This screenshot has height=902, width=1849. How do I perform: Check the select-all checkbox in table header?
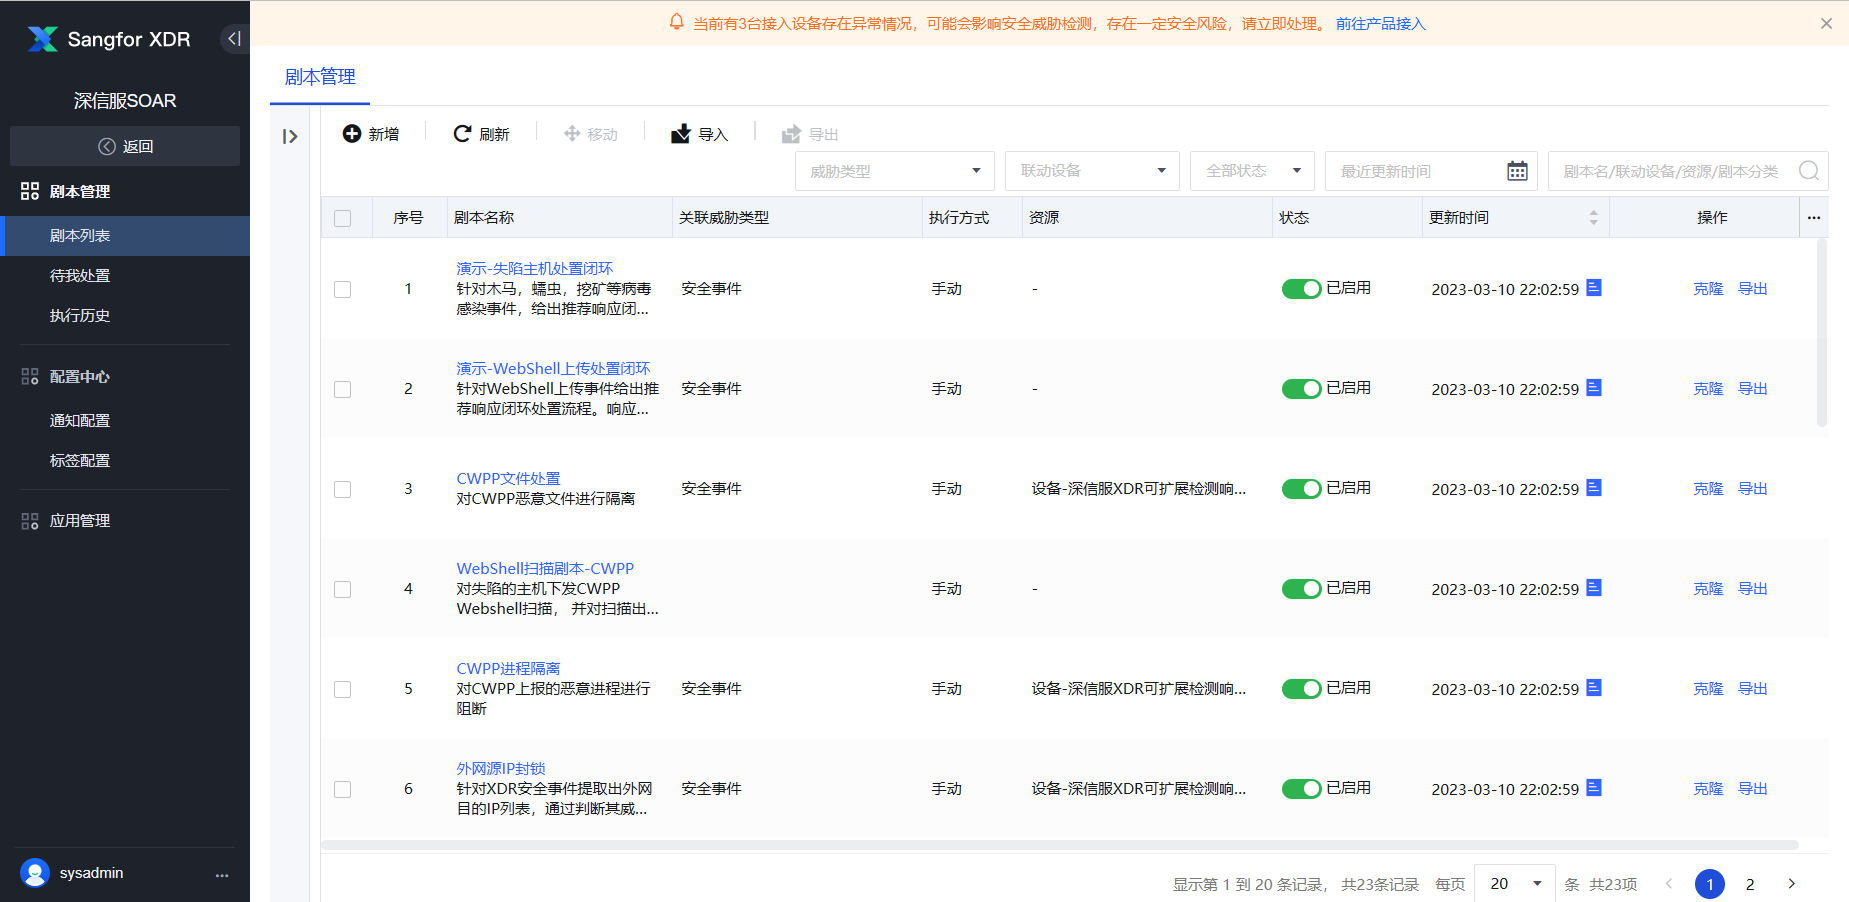[343, 217]
